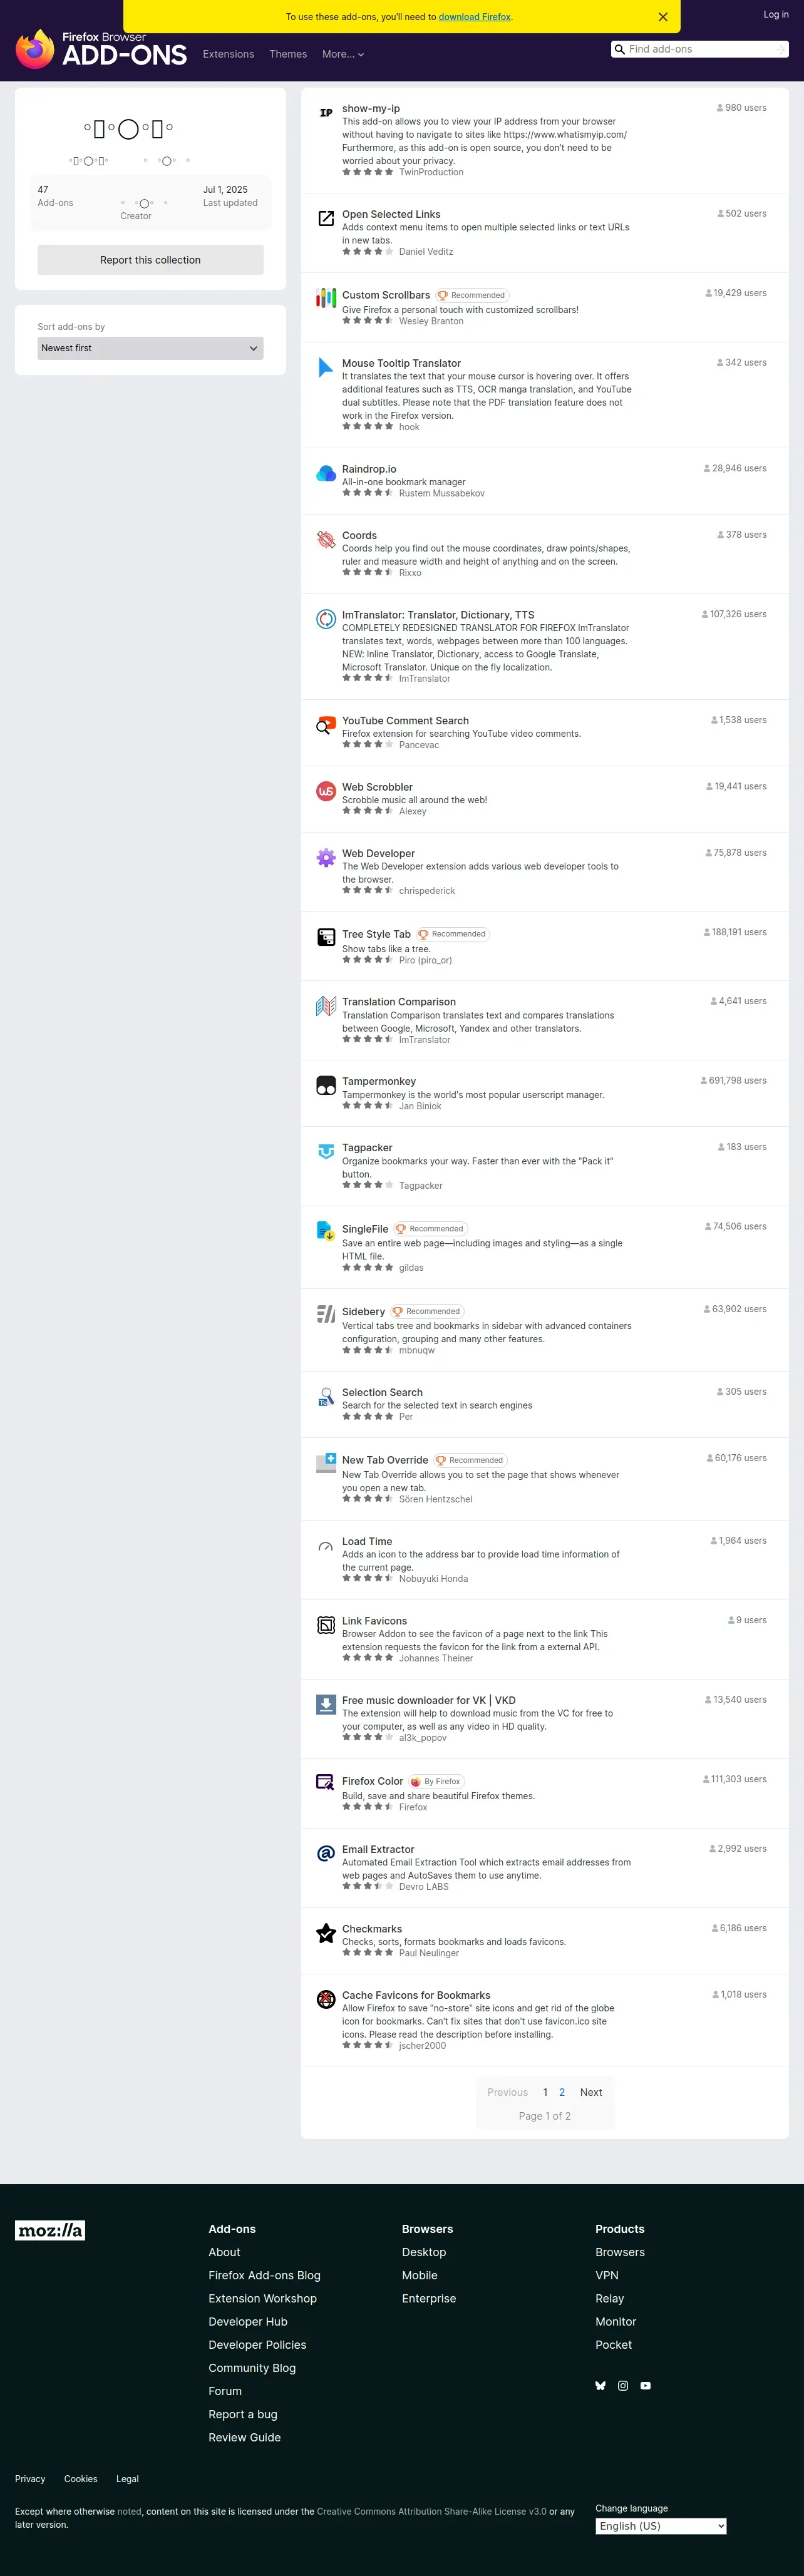
Task: Open the Pocket product footer link
Action: 614,2344
